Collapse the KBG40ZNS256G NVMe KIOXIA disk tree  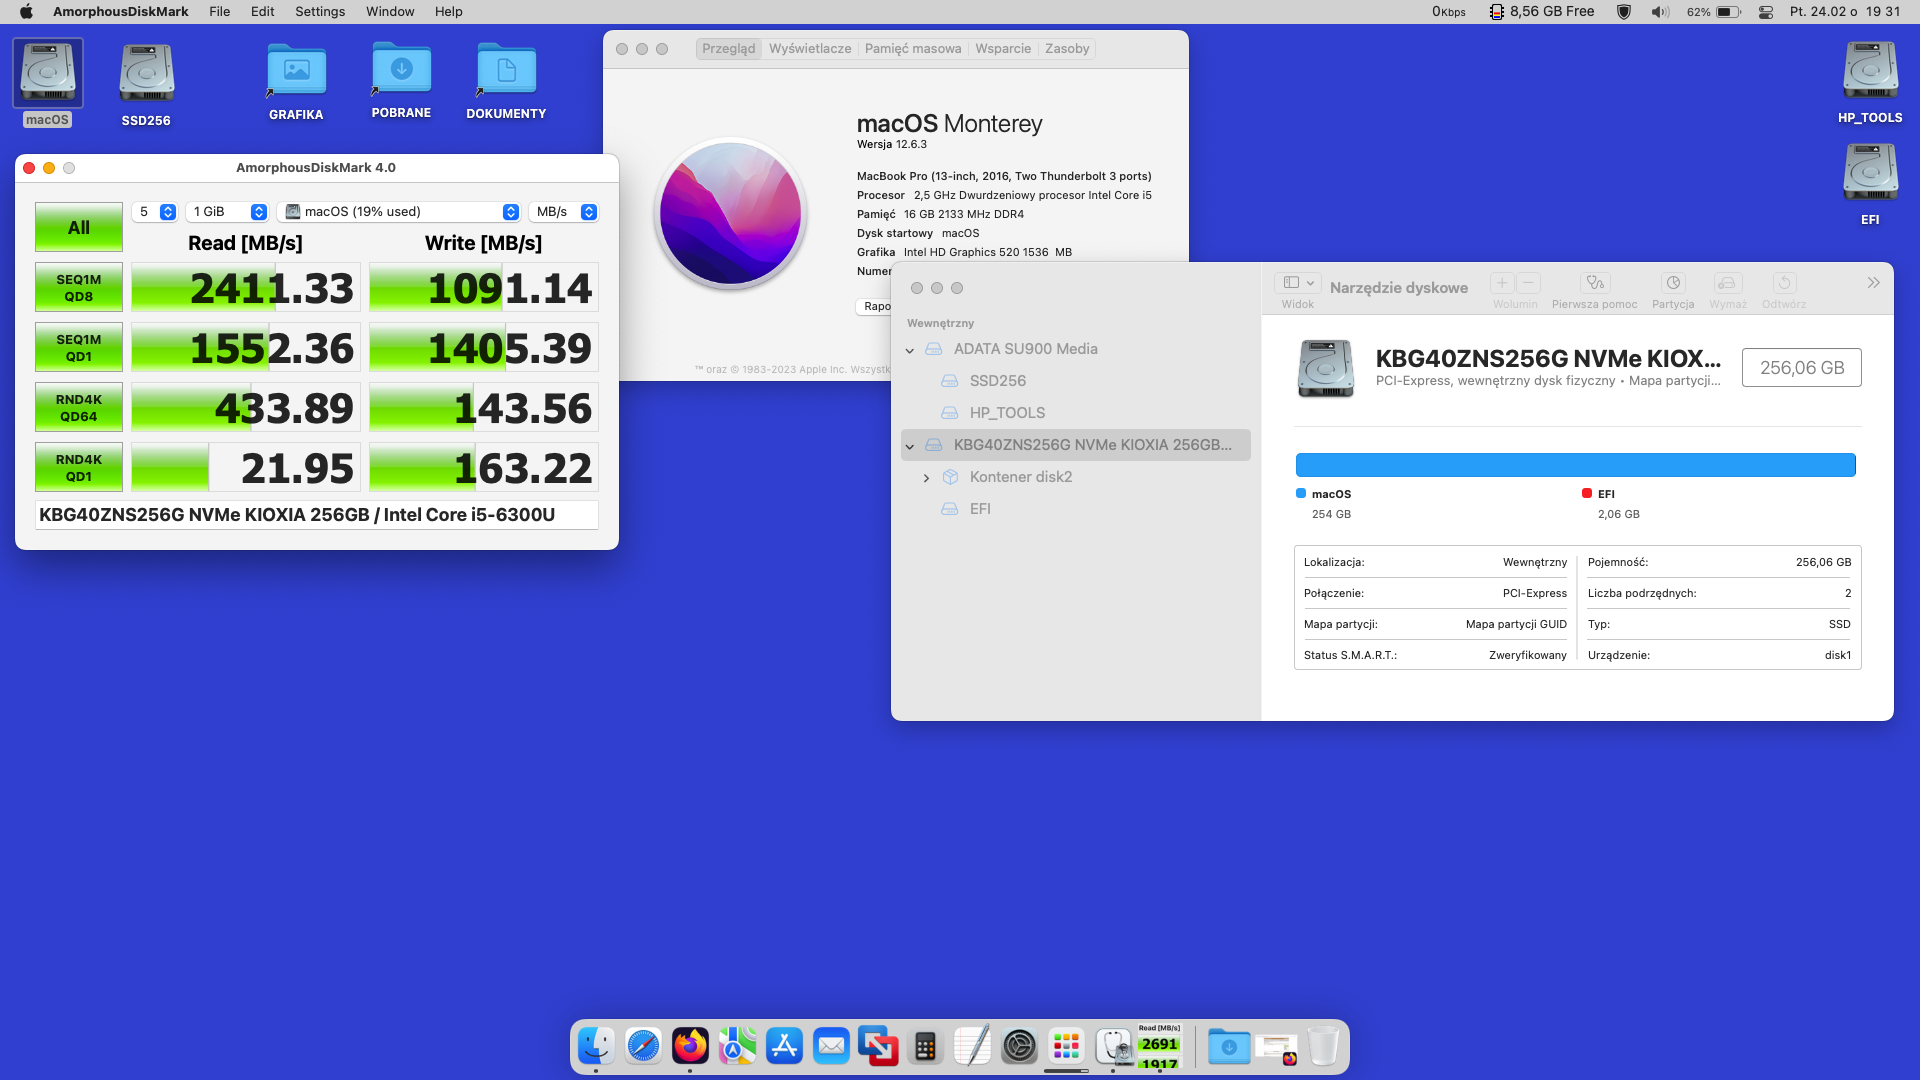pyautogui.click(x=910, y=446)
